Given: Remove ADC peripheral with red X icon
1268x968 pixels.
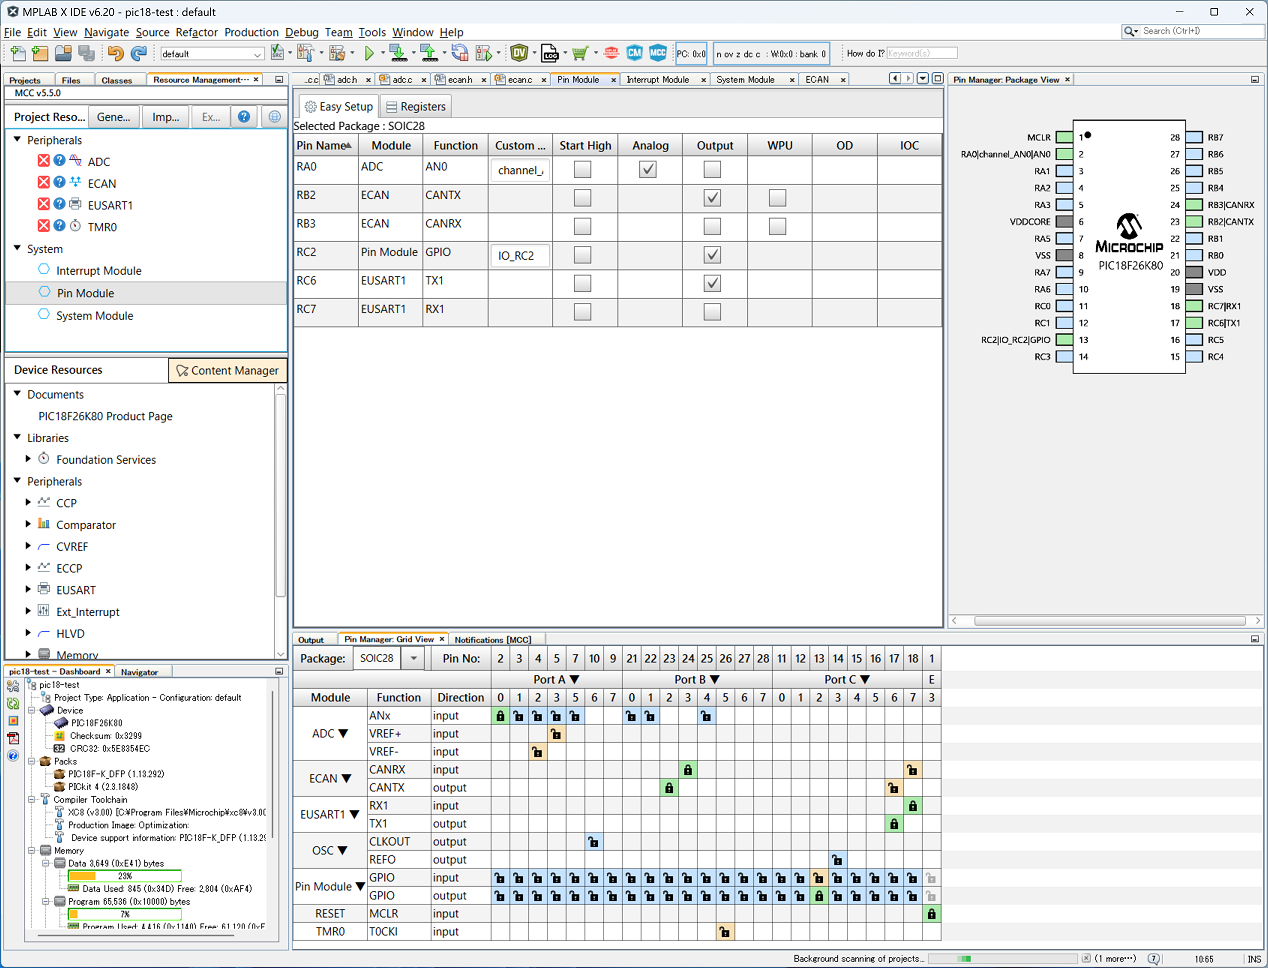Looking at the screenshot, I should pyautogui.click(x=44, y=161).
